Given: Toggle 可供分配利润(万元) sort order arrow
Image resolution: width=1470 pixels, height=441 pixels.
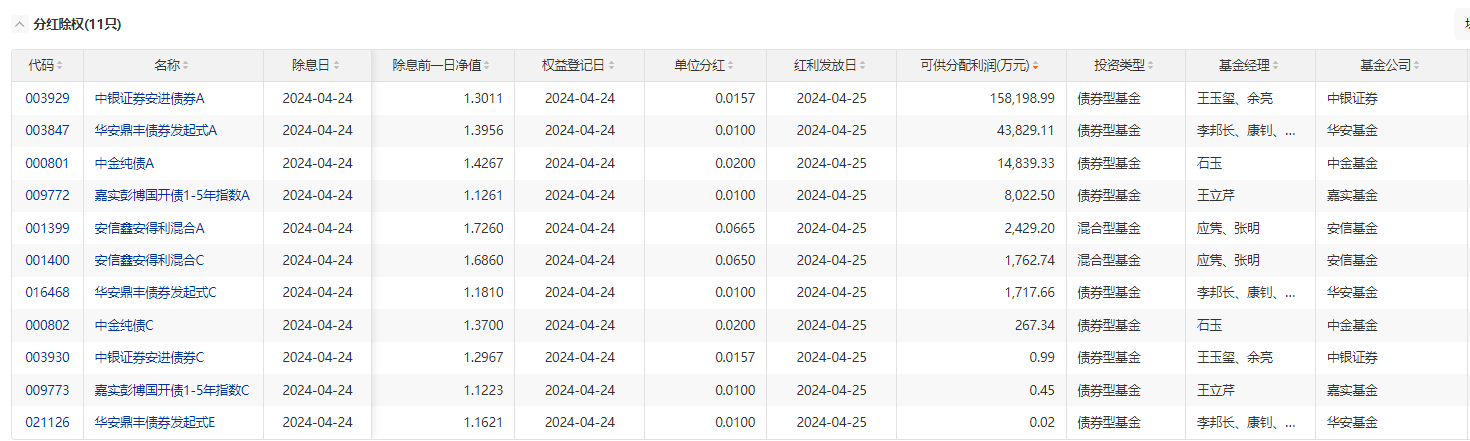Looking at the screenshot, I should (x=1035, y=66).
